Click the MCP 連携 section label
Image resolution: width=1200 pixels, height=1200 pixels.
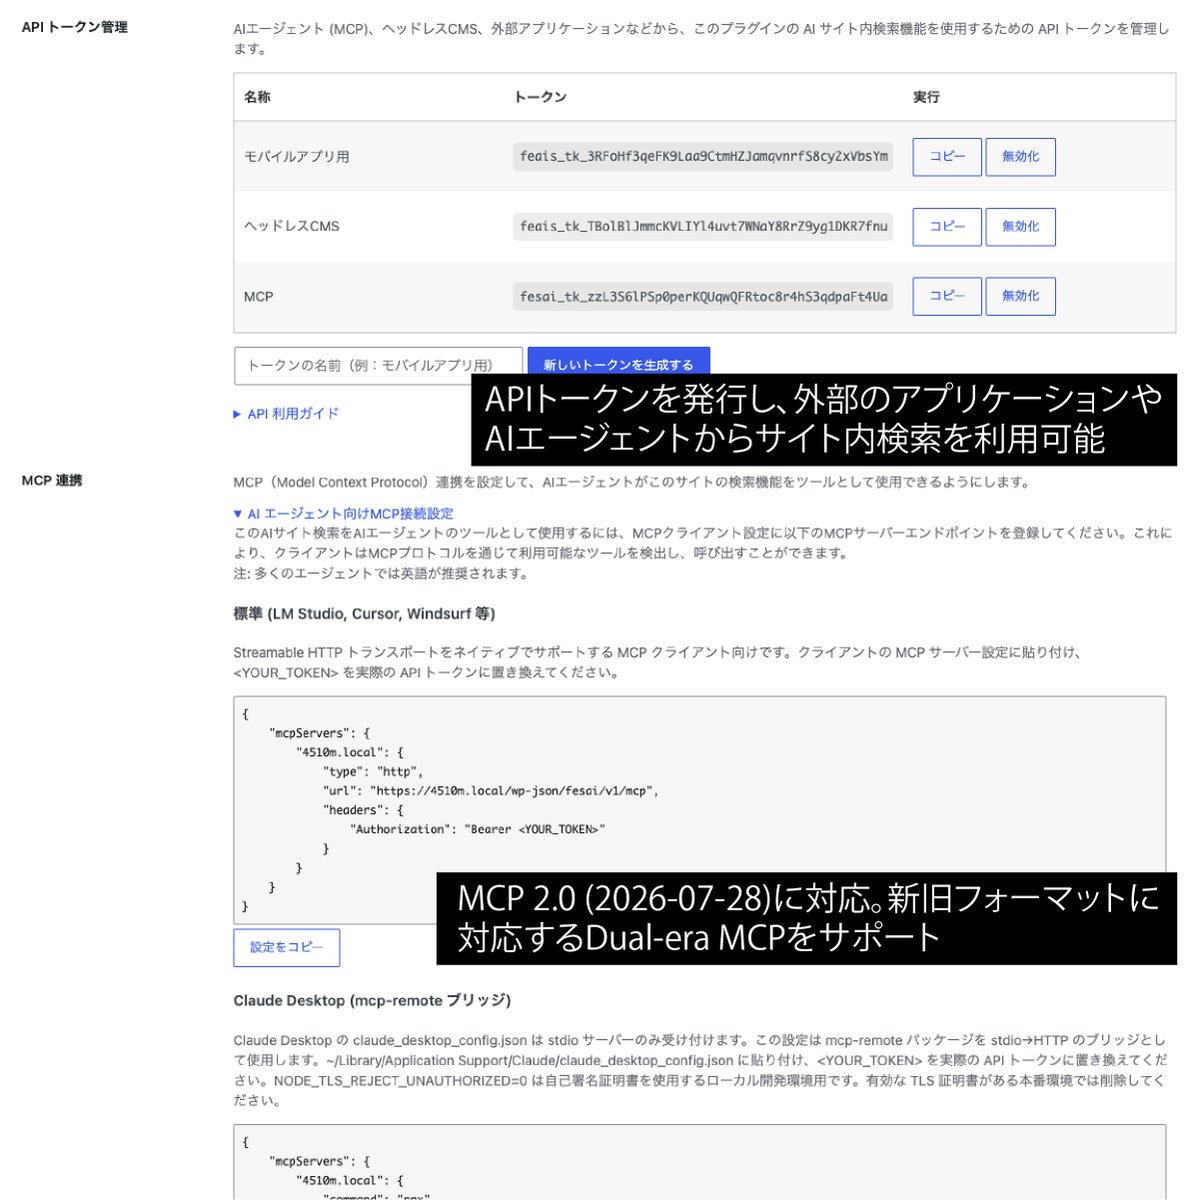52,481
